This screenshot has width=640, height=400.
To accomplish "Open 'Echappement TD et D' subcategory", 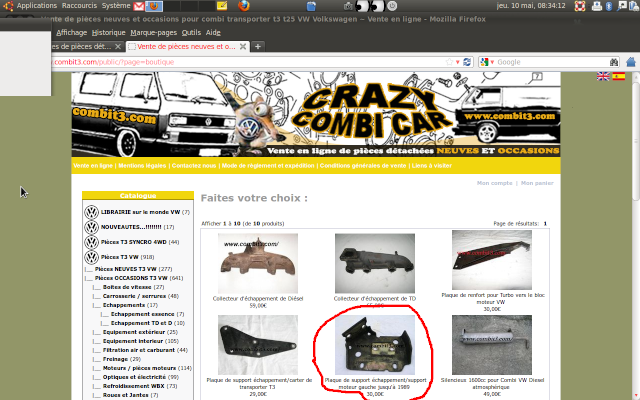I will coord(142,323).
